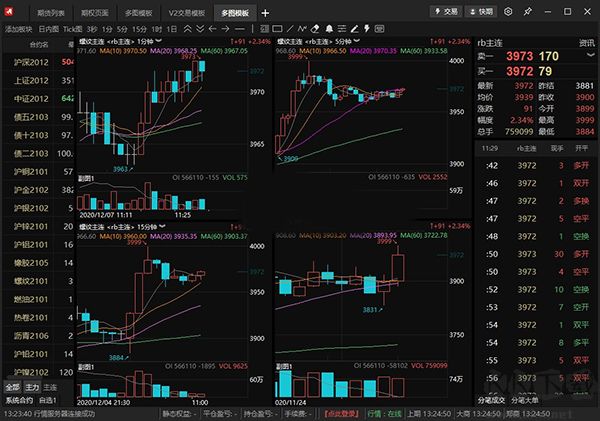The image size is (600, 421).
Task: Select the active 多图模板 tab
Action: coord(235,13)
